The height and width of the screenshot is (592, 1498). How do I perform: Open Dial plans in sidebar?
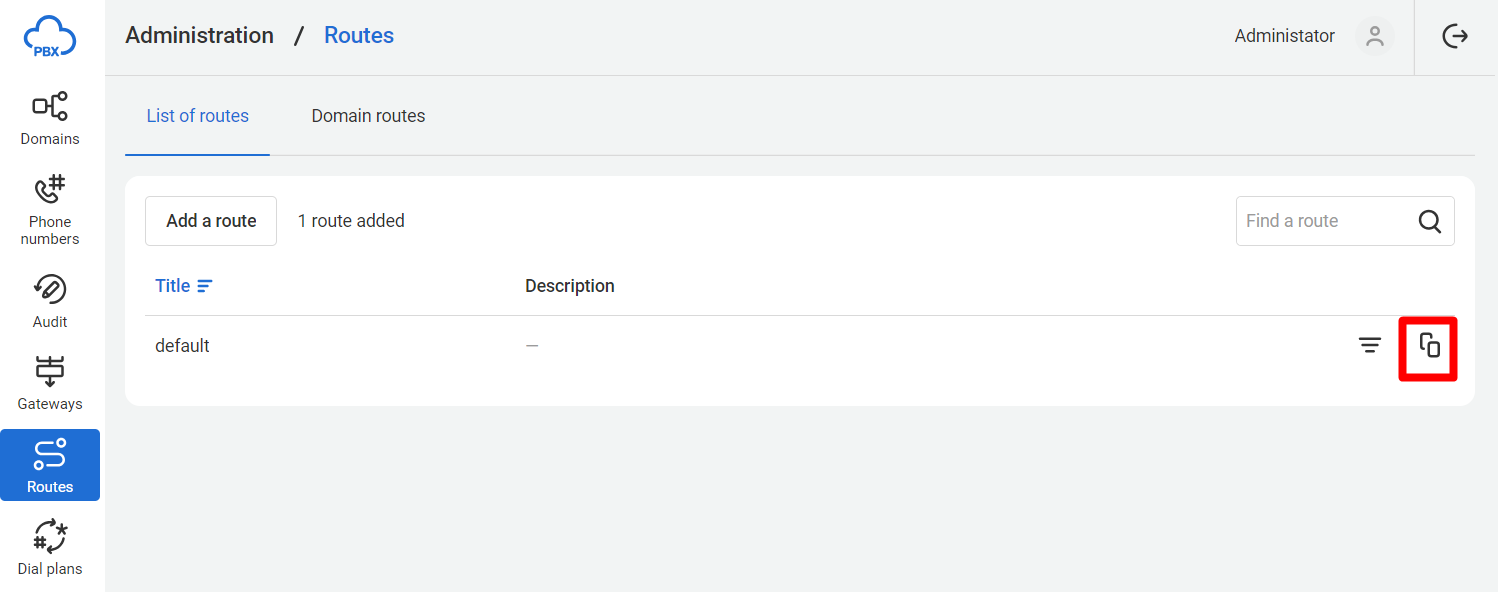pyautogui.click(x=50, y=548)
